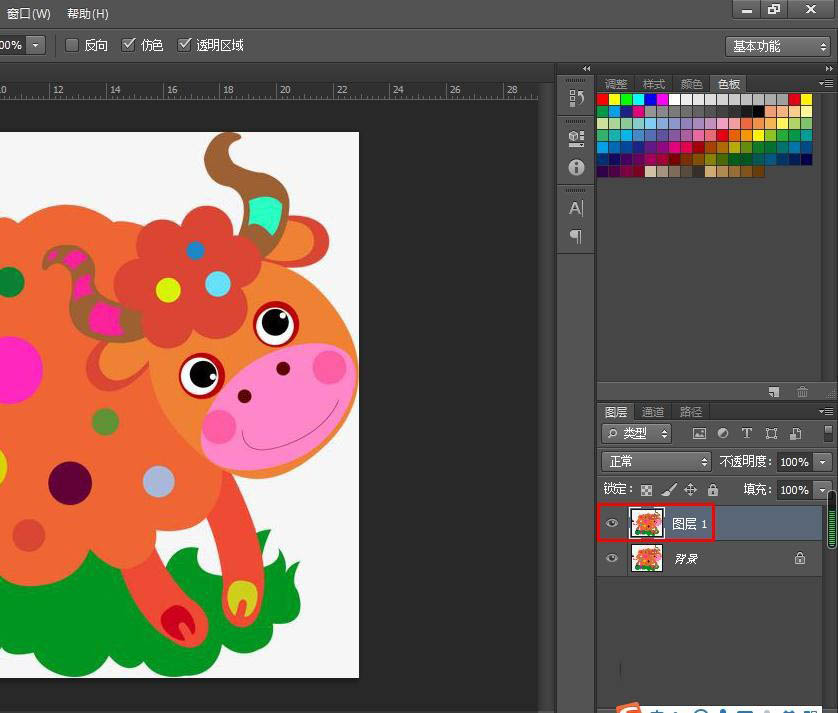The width and height of the screenshot is (838, 713).
Task: Hide the 图层 1 layer visibility eye
Action: [612, 523]
